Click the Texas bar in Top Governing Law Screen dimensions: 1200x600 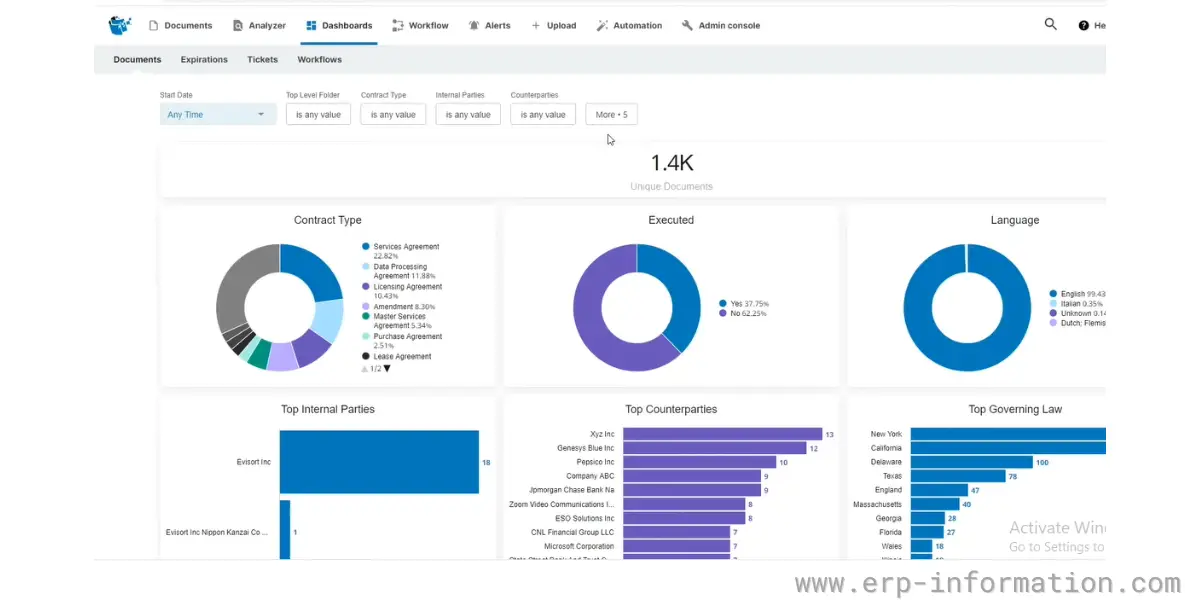click(x=958, y=476)
